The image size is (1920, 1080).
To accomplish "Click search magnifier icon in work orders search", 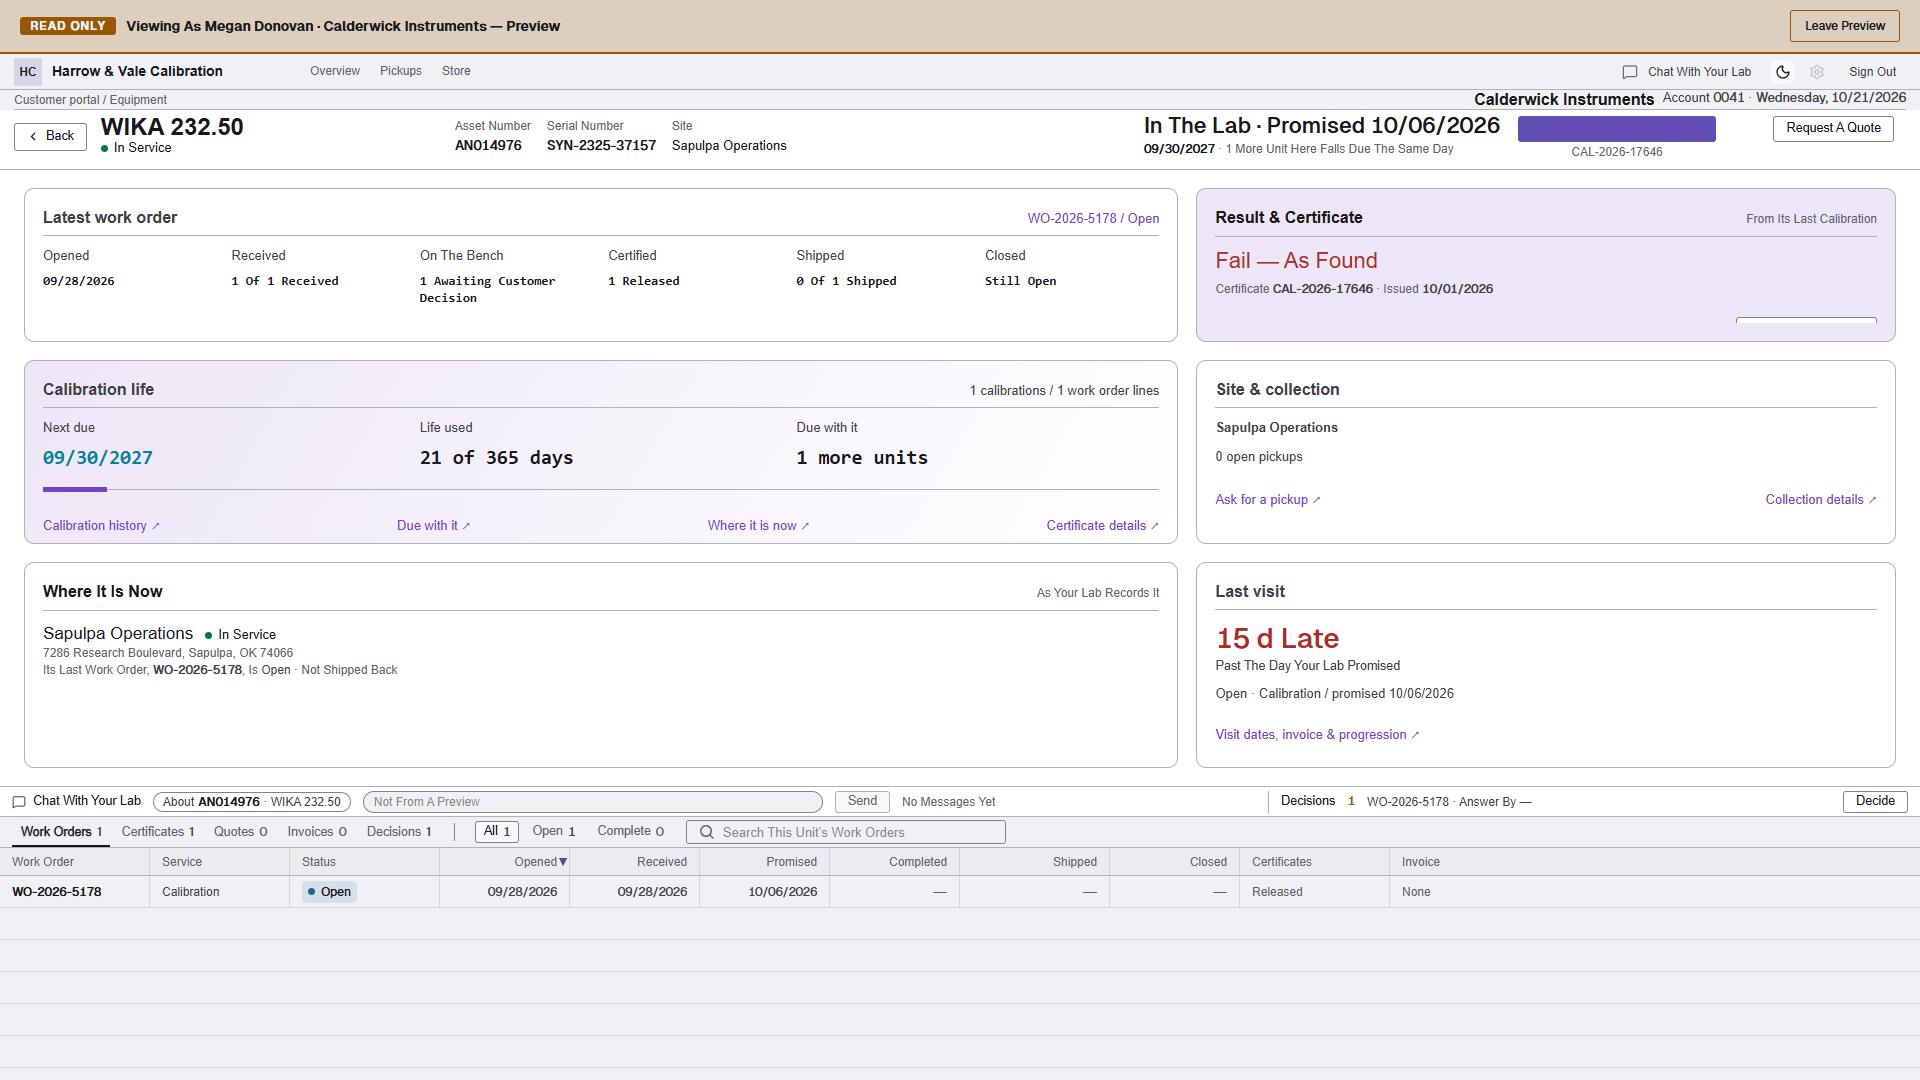I will [x=706, y=832].
